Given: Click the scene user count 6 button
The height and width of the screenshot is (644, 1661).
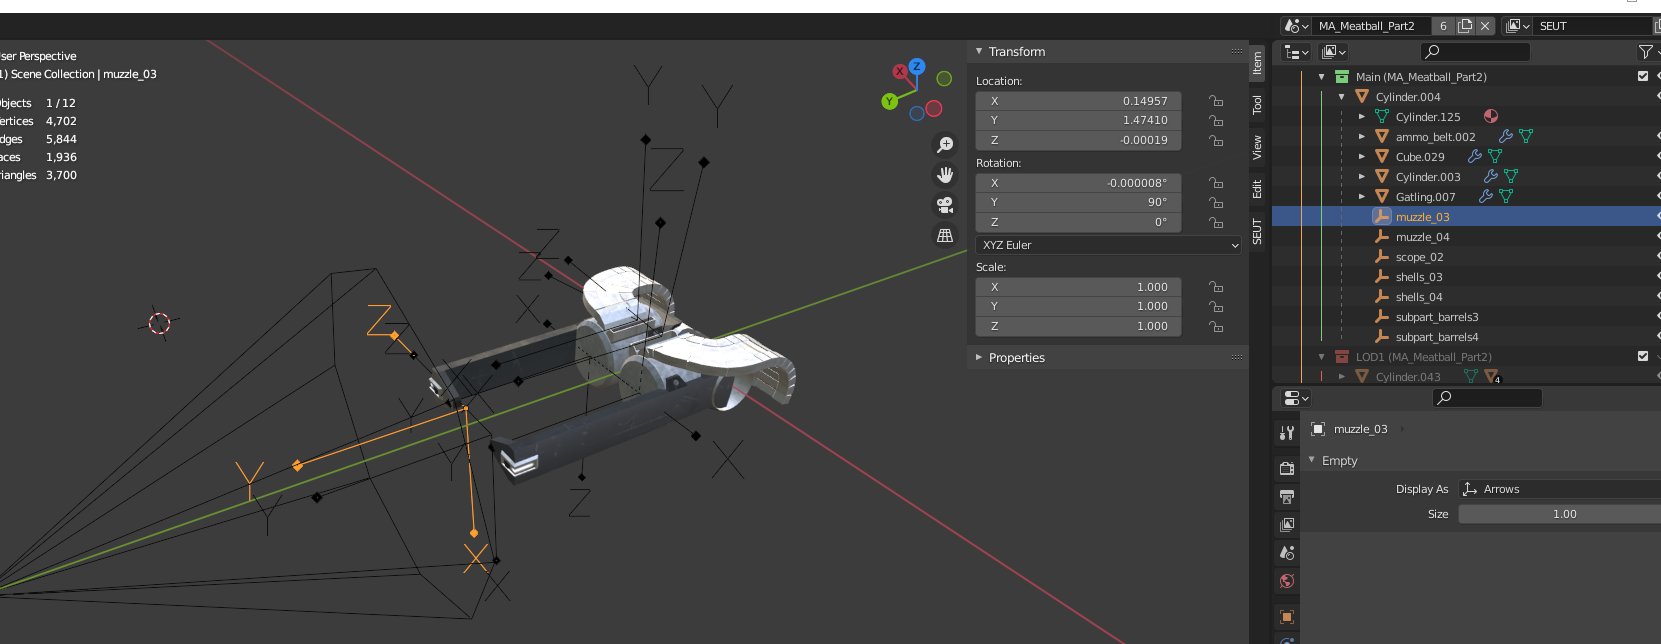Looking at the screenshot, I should 1443,26.
